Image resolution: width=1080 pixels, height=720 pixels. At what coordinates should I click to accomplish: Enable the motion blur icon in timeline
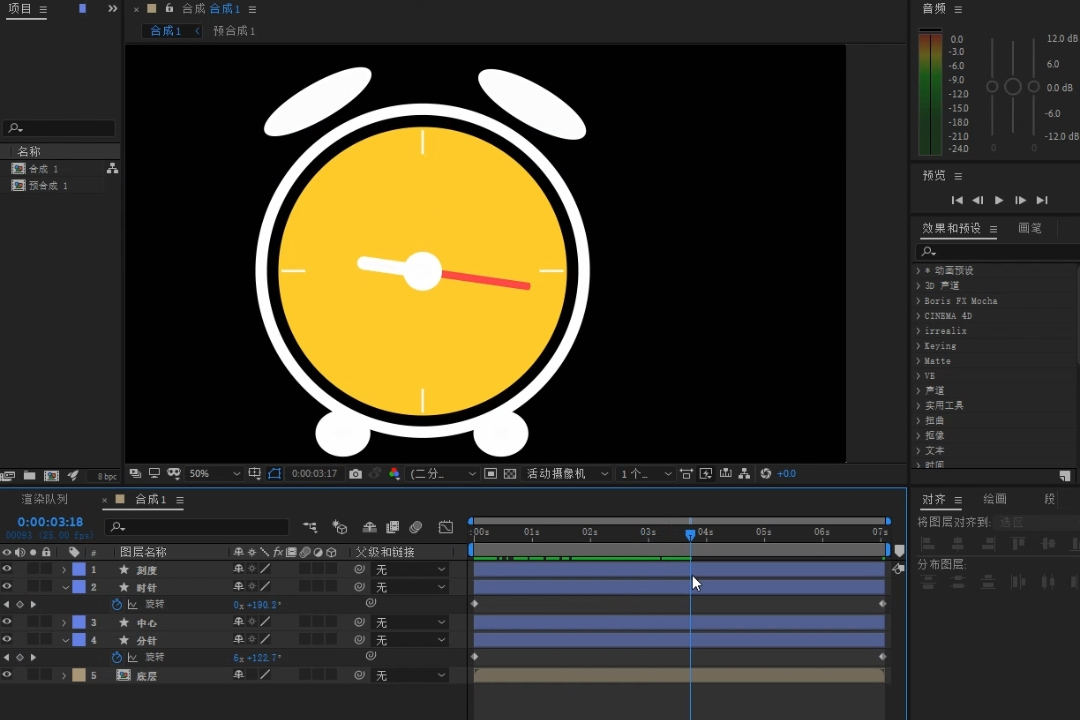pos(415,527)
